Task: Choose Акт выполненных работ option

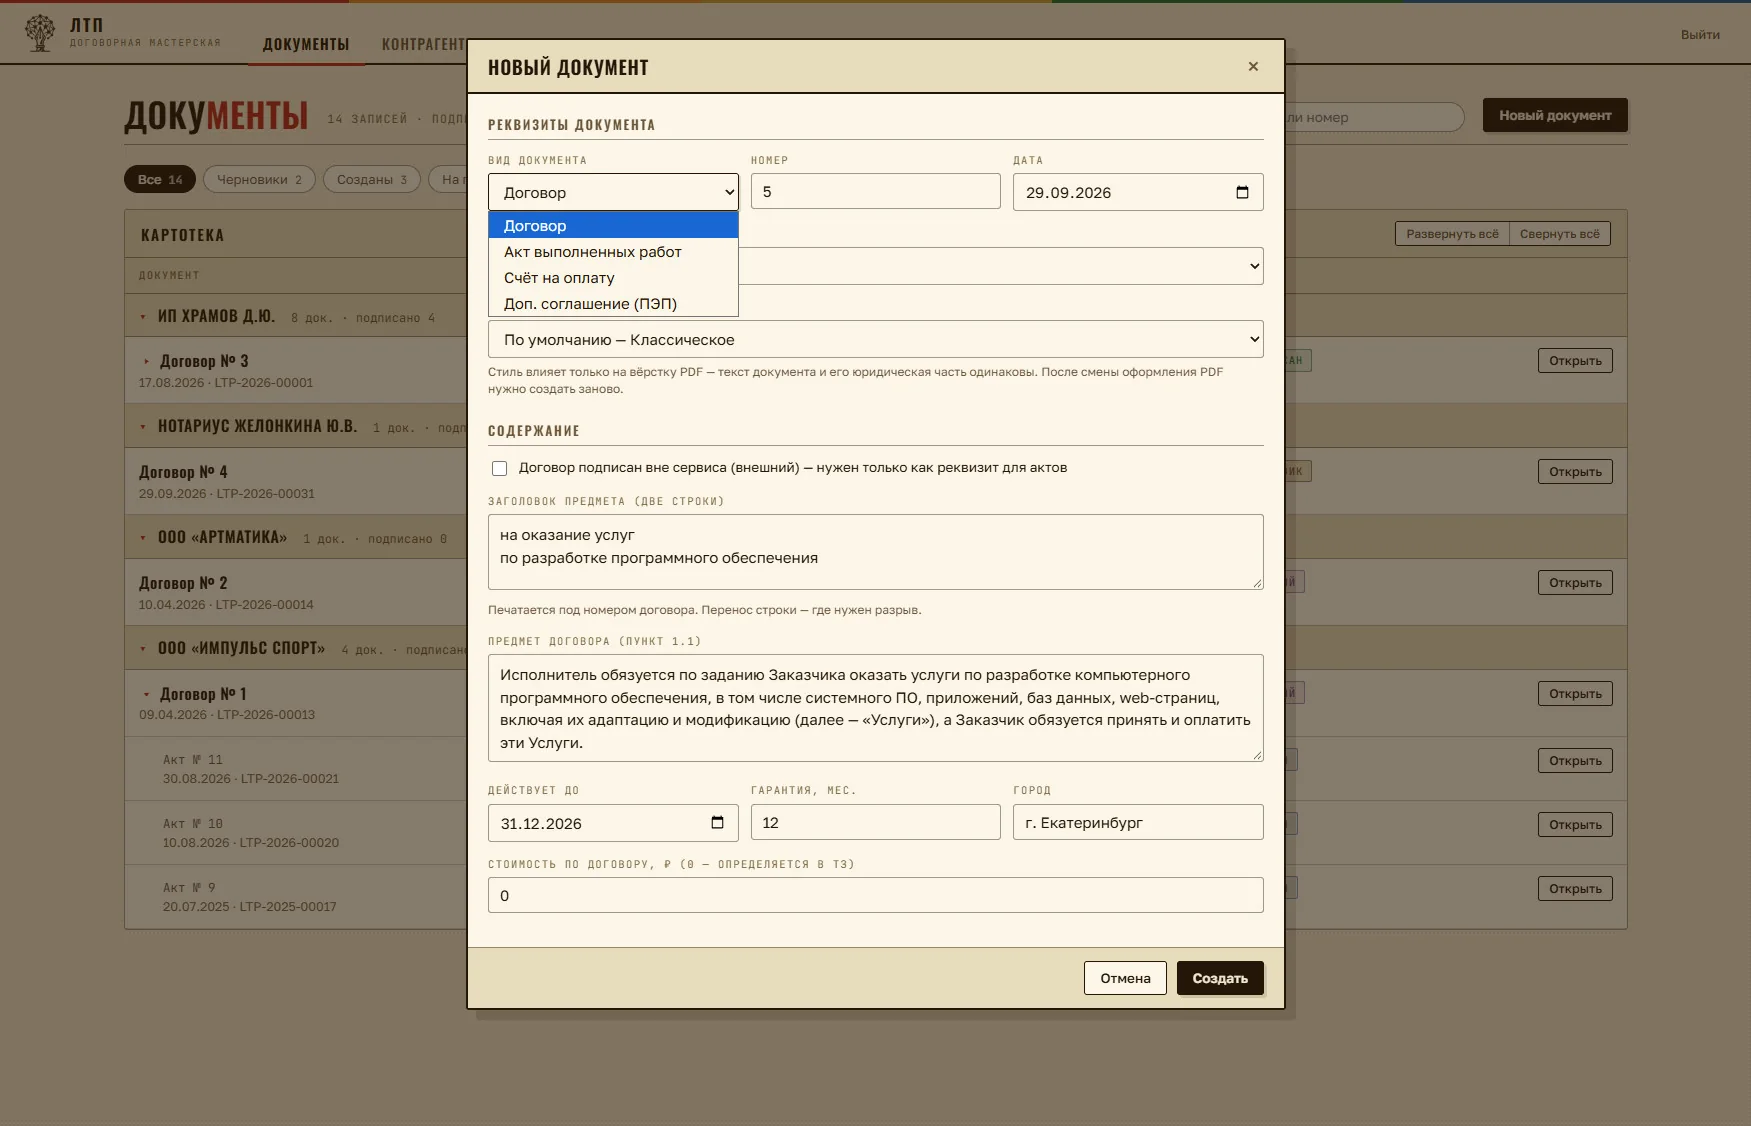Action: [613, 252]
